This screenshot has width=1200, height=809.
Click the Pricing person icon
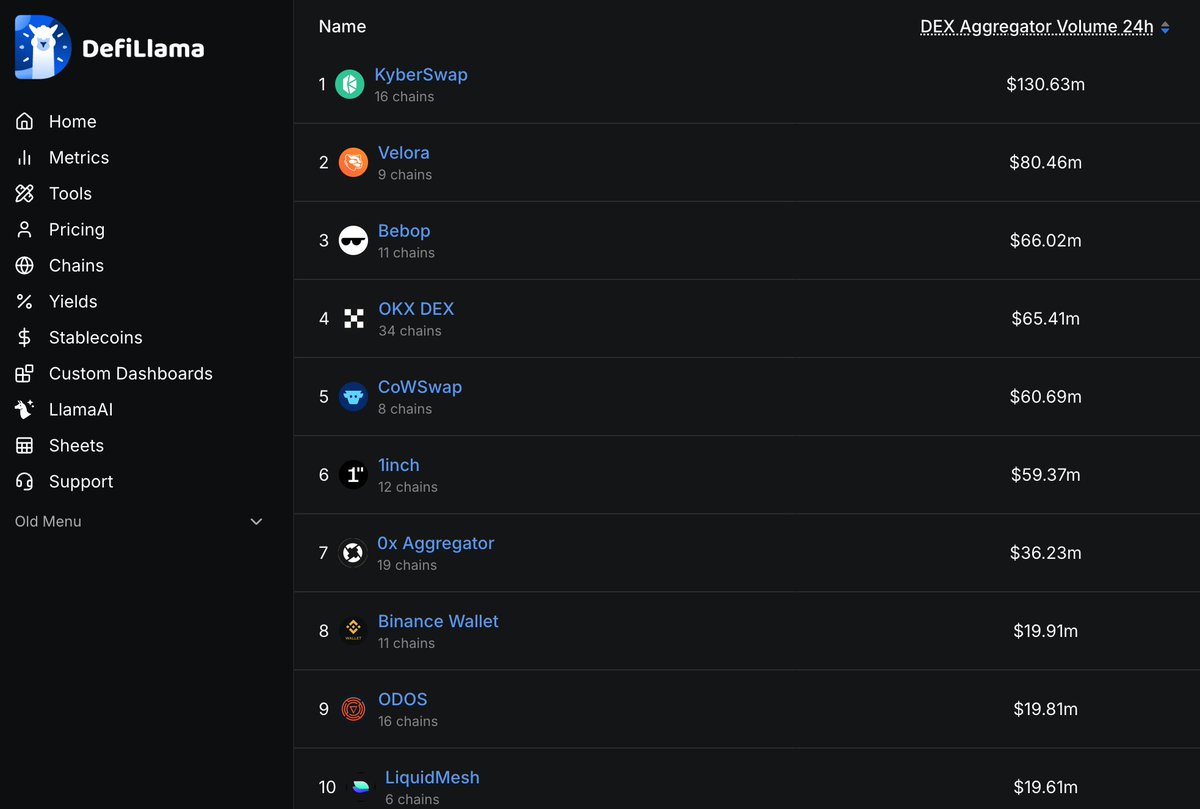coord(25,229)
